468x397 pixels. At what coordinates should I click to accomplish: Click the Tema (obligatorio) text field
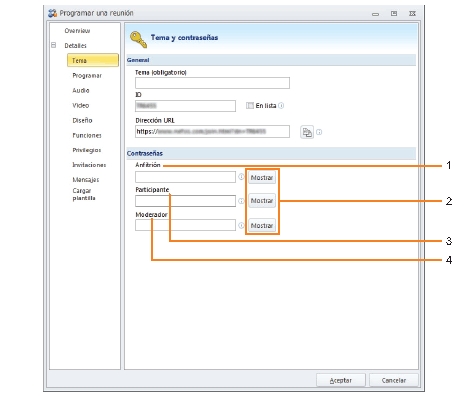point(212,83)
